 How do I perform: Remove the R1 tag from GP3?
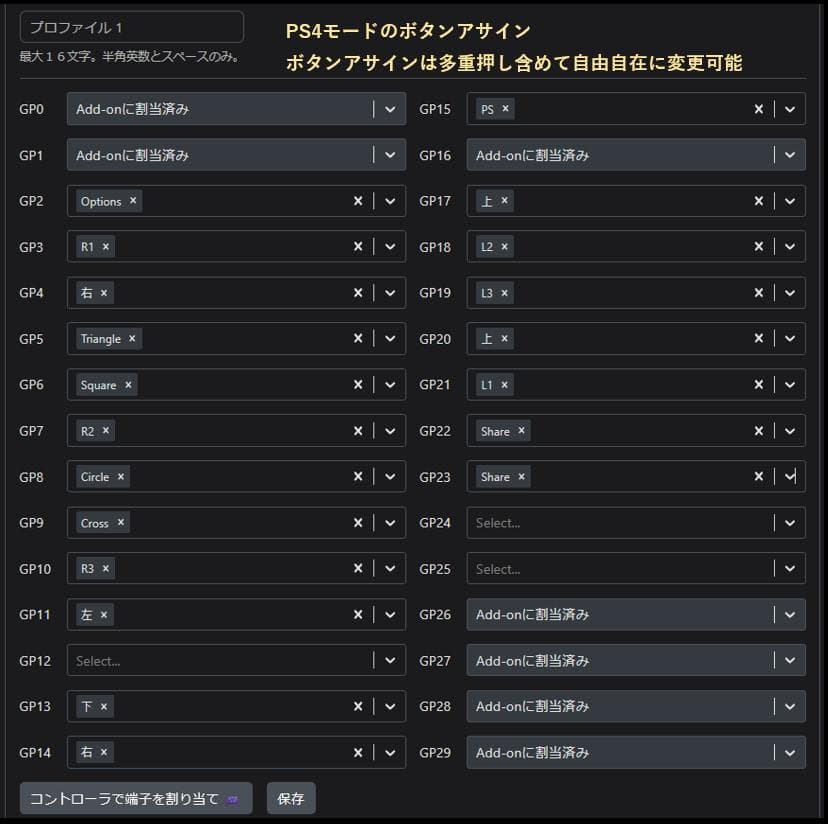tap(106, 247)
